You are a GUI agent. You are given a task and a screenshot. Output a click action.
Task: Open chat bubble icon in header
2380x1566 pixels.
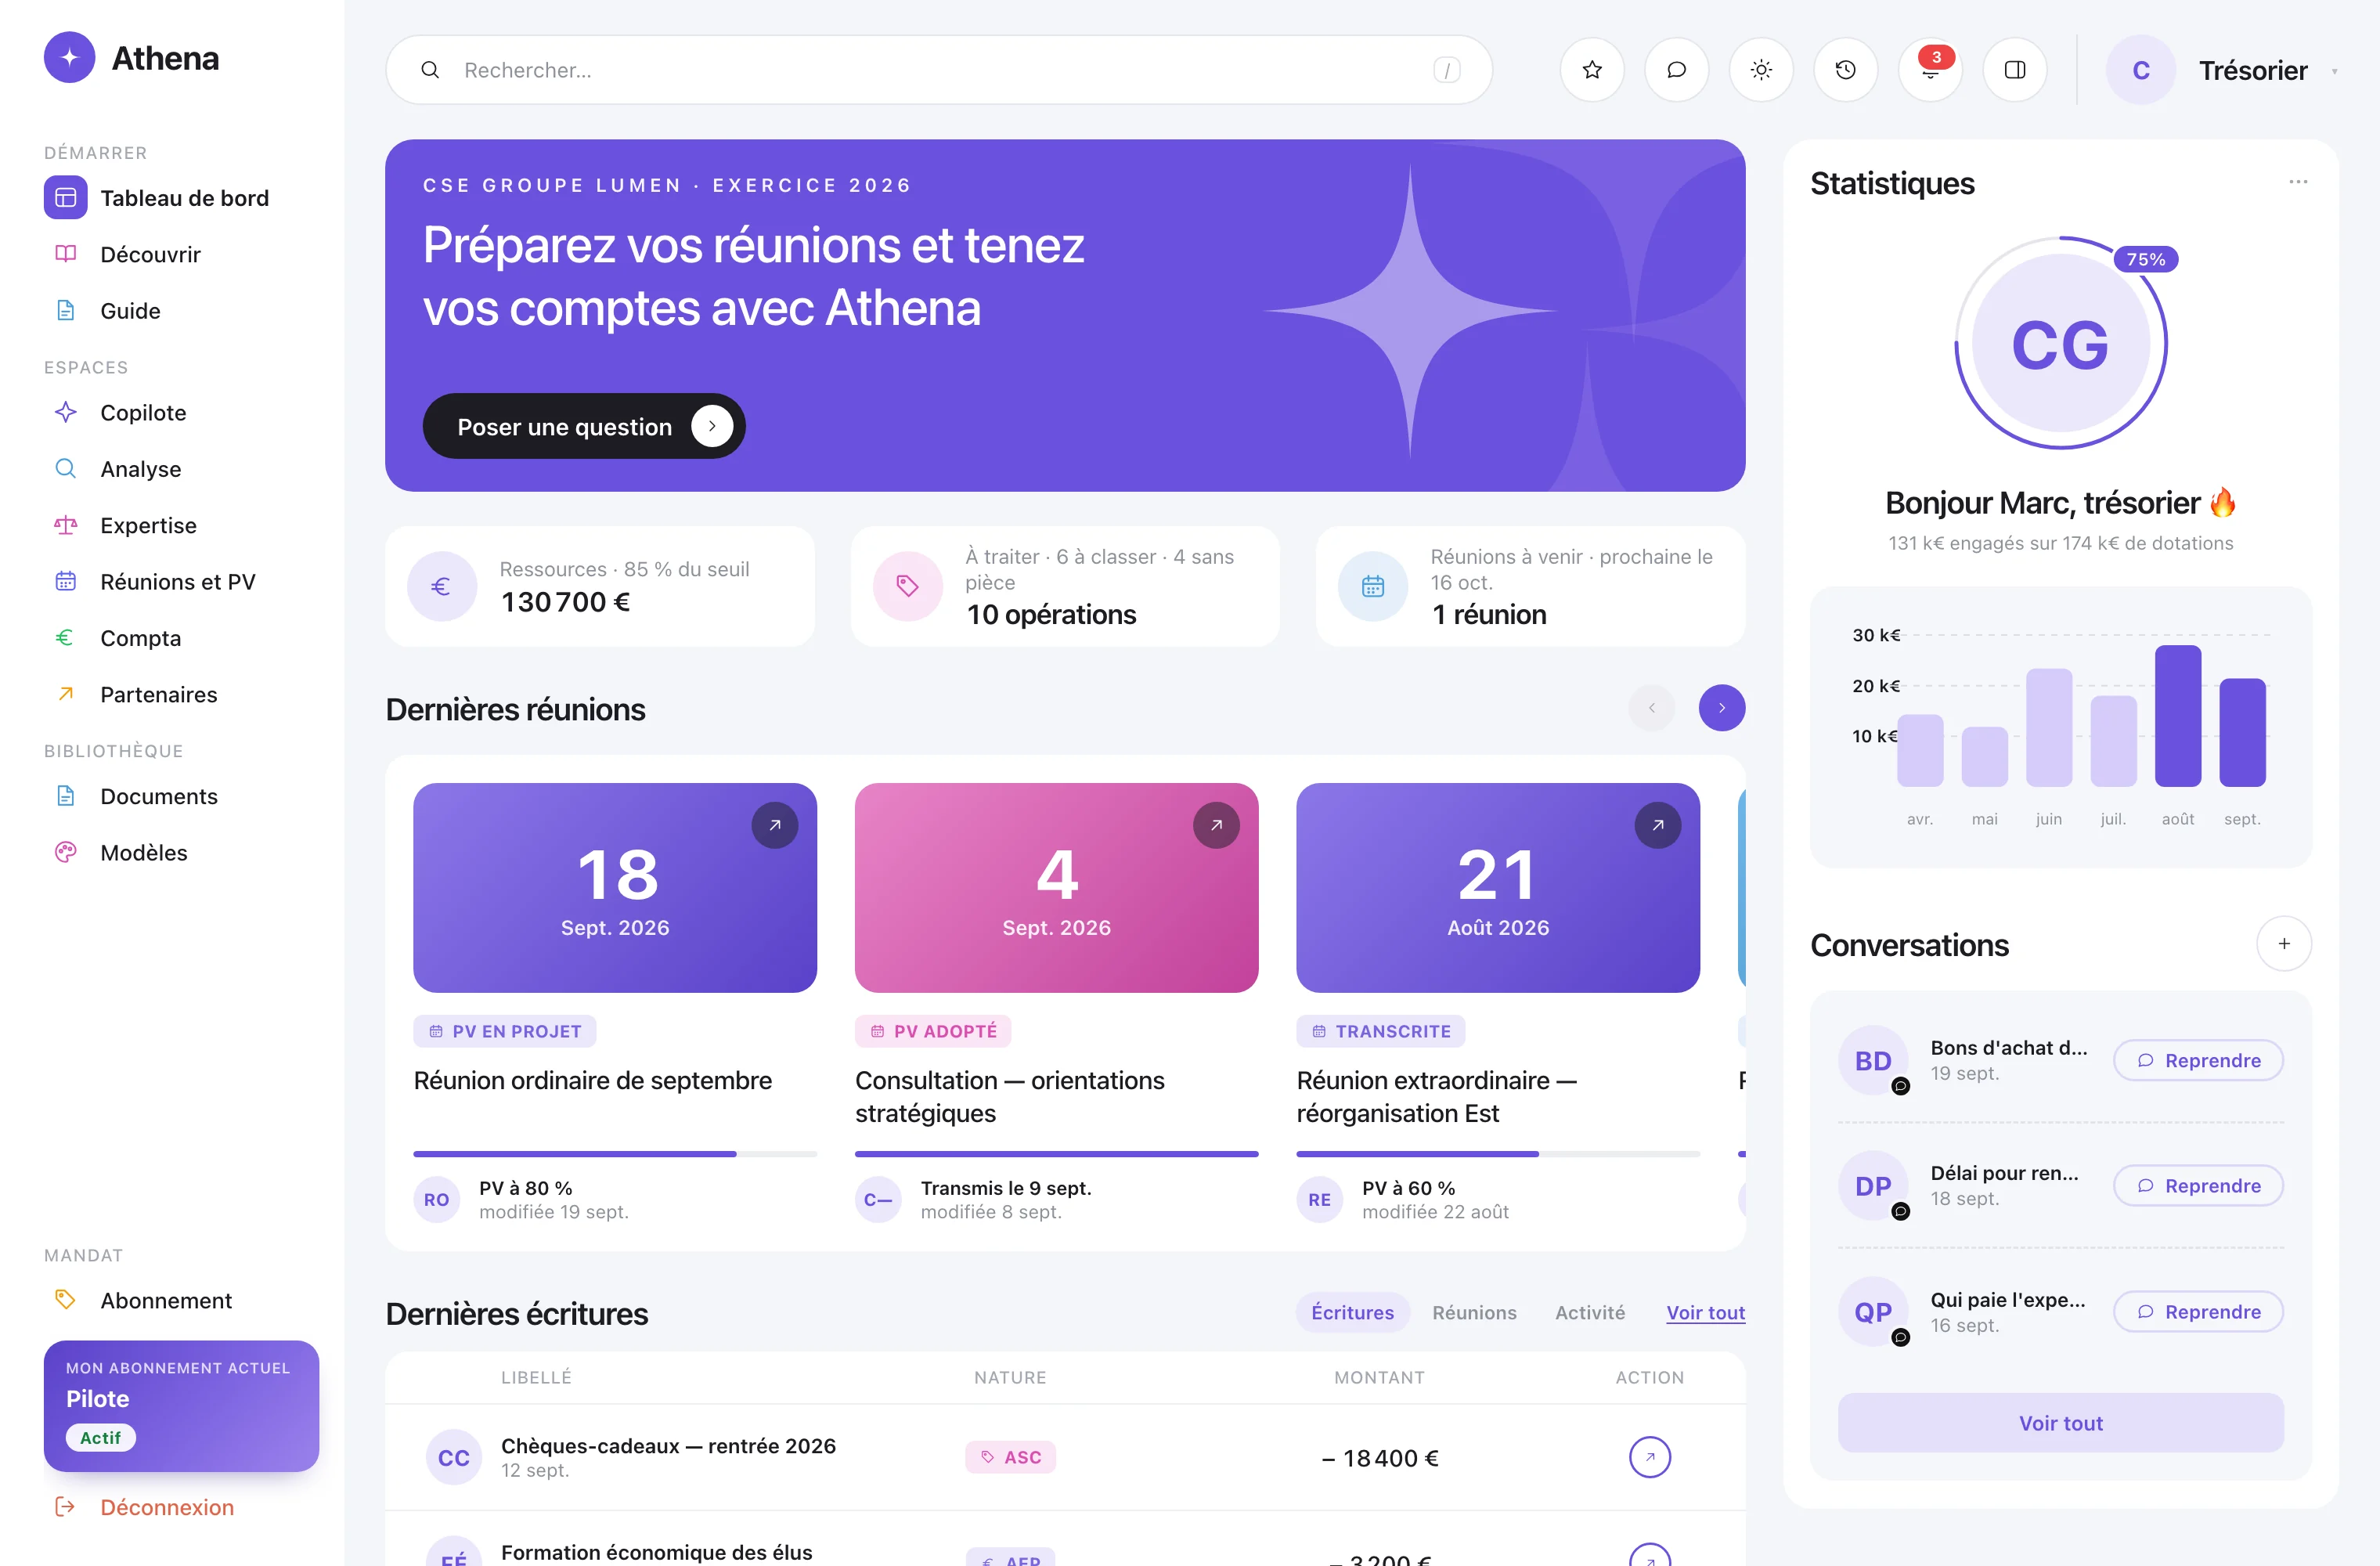click(1677, 70)
